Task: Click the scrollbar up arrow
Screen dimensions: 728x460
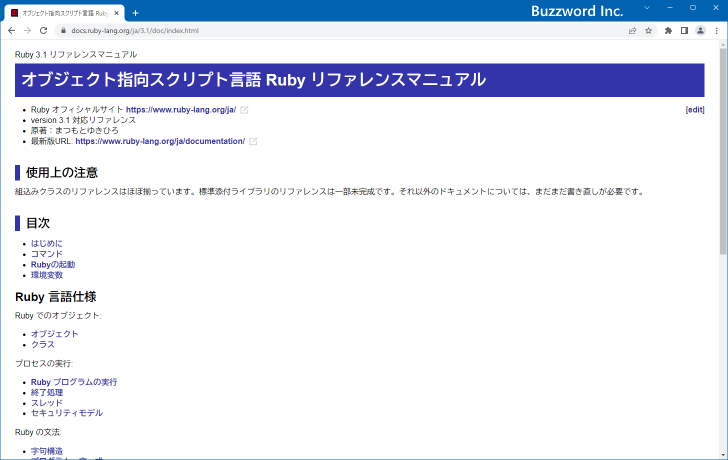Action: [x=723, y=45]
